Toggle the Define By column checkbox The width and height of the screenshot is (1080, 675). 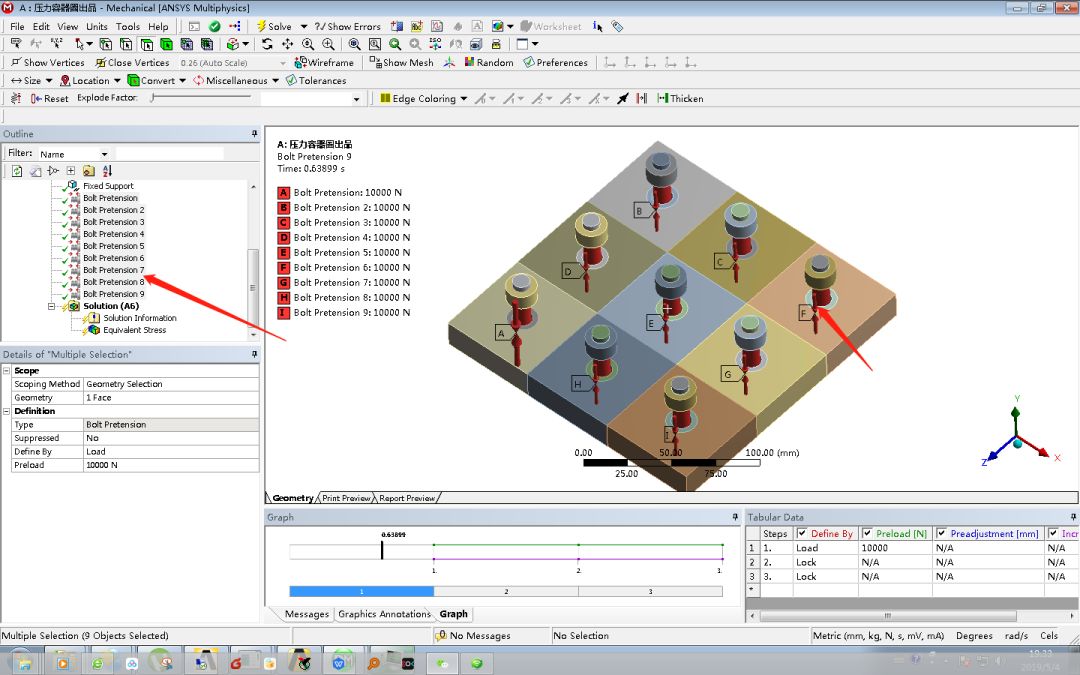(802, 533)
